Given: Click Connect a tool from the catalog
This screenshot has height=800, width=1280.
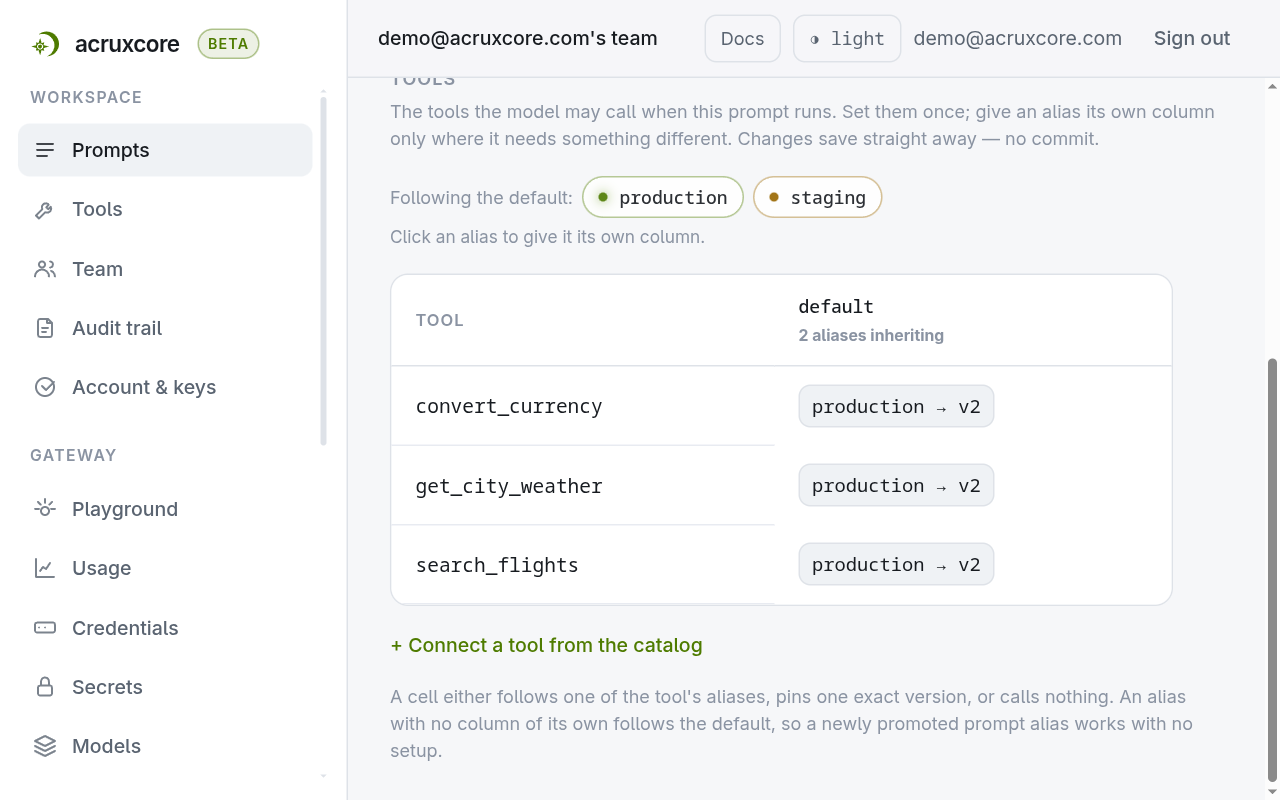Looking at the screenshot, I should (546, 645).
